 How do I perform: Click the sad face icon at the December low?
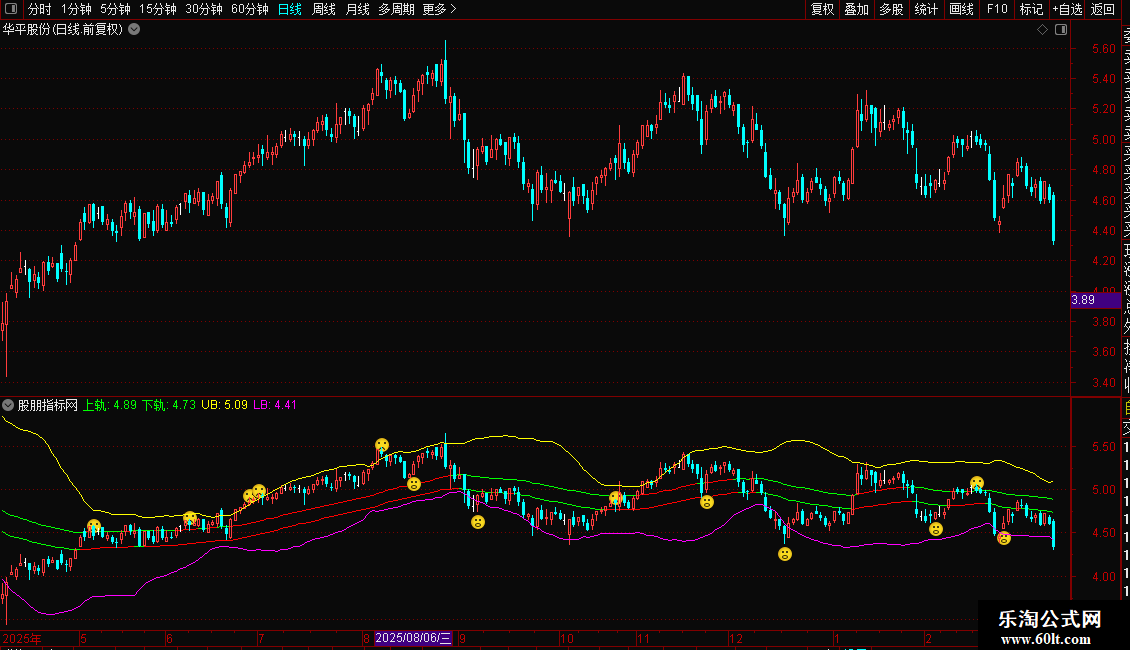pos(785,554)
